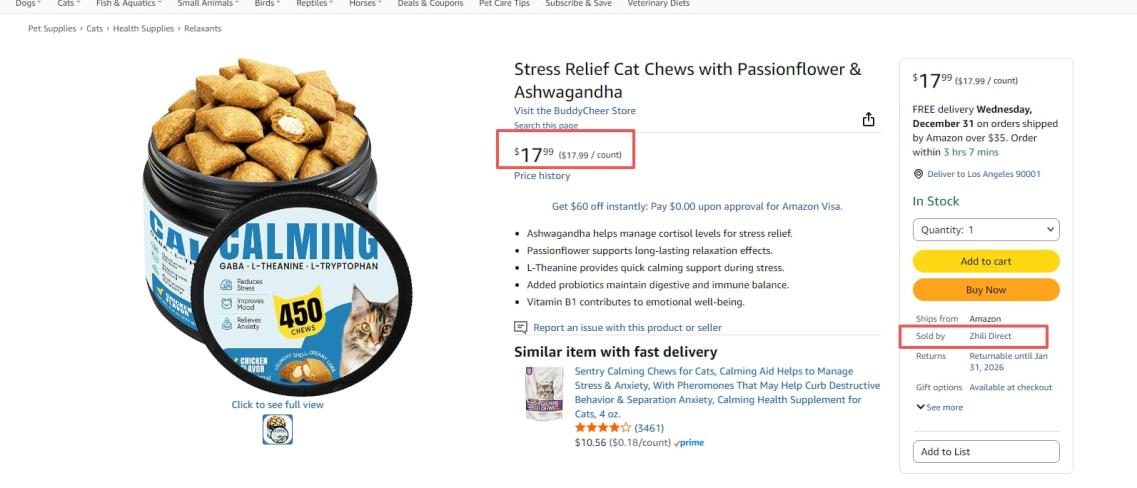Visit the BuddyCheer Store link
This screenshot has height=488, width=1137.
click(x=574, y=111)
